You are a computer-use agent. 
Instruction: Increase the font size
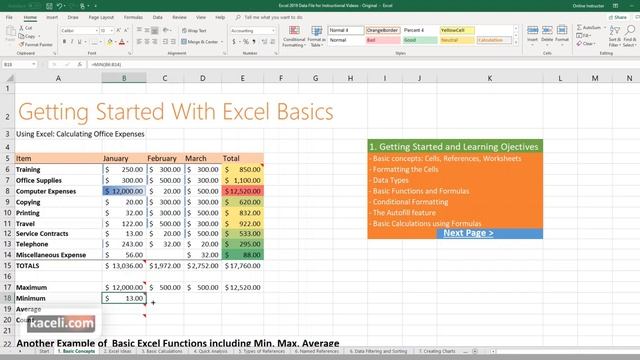(x=118, y=31)
